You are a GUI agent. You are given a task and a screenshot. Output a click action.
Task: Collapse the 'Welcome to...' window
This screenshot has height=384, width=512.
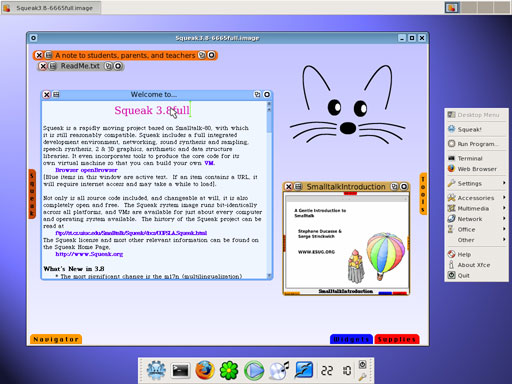pos(267,95)
